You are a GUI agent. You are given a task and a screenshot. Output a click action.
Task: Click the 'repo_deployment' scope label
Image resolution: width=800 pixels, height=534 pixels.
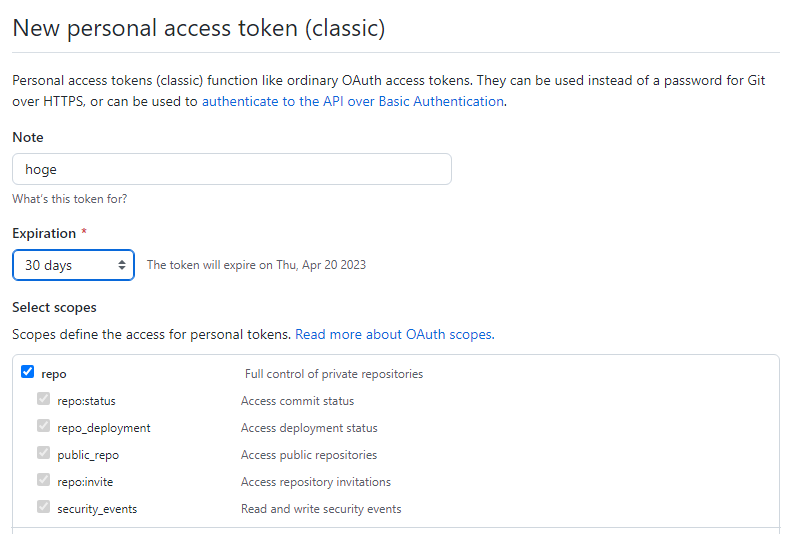coord(104,428)
